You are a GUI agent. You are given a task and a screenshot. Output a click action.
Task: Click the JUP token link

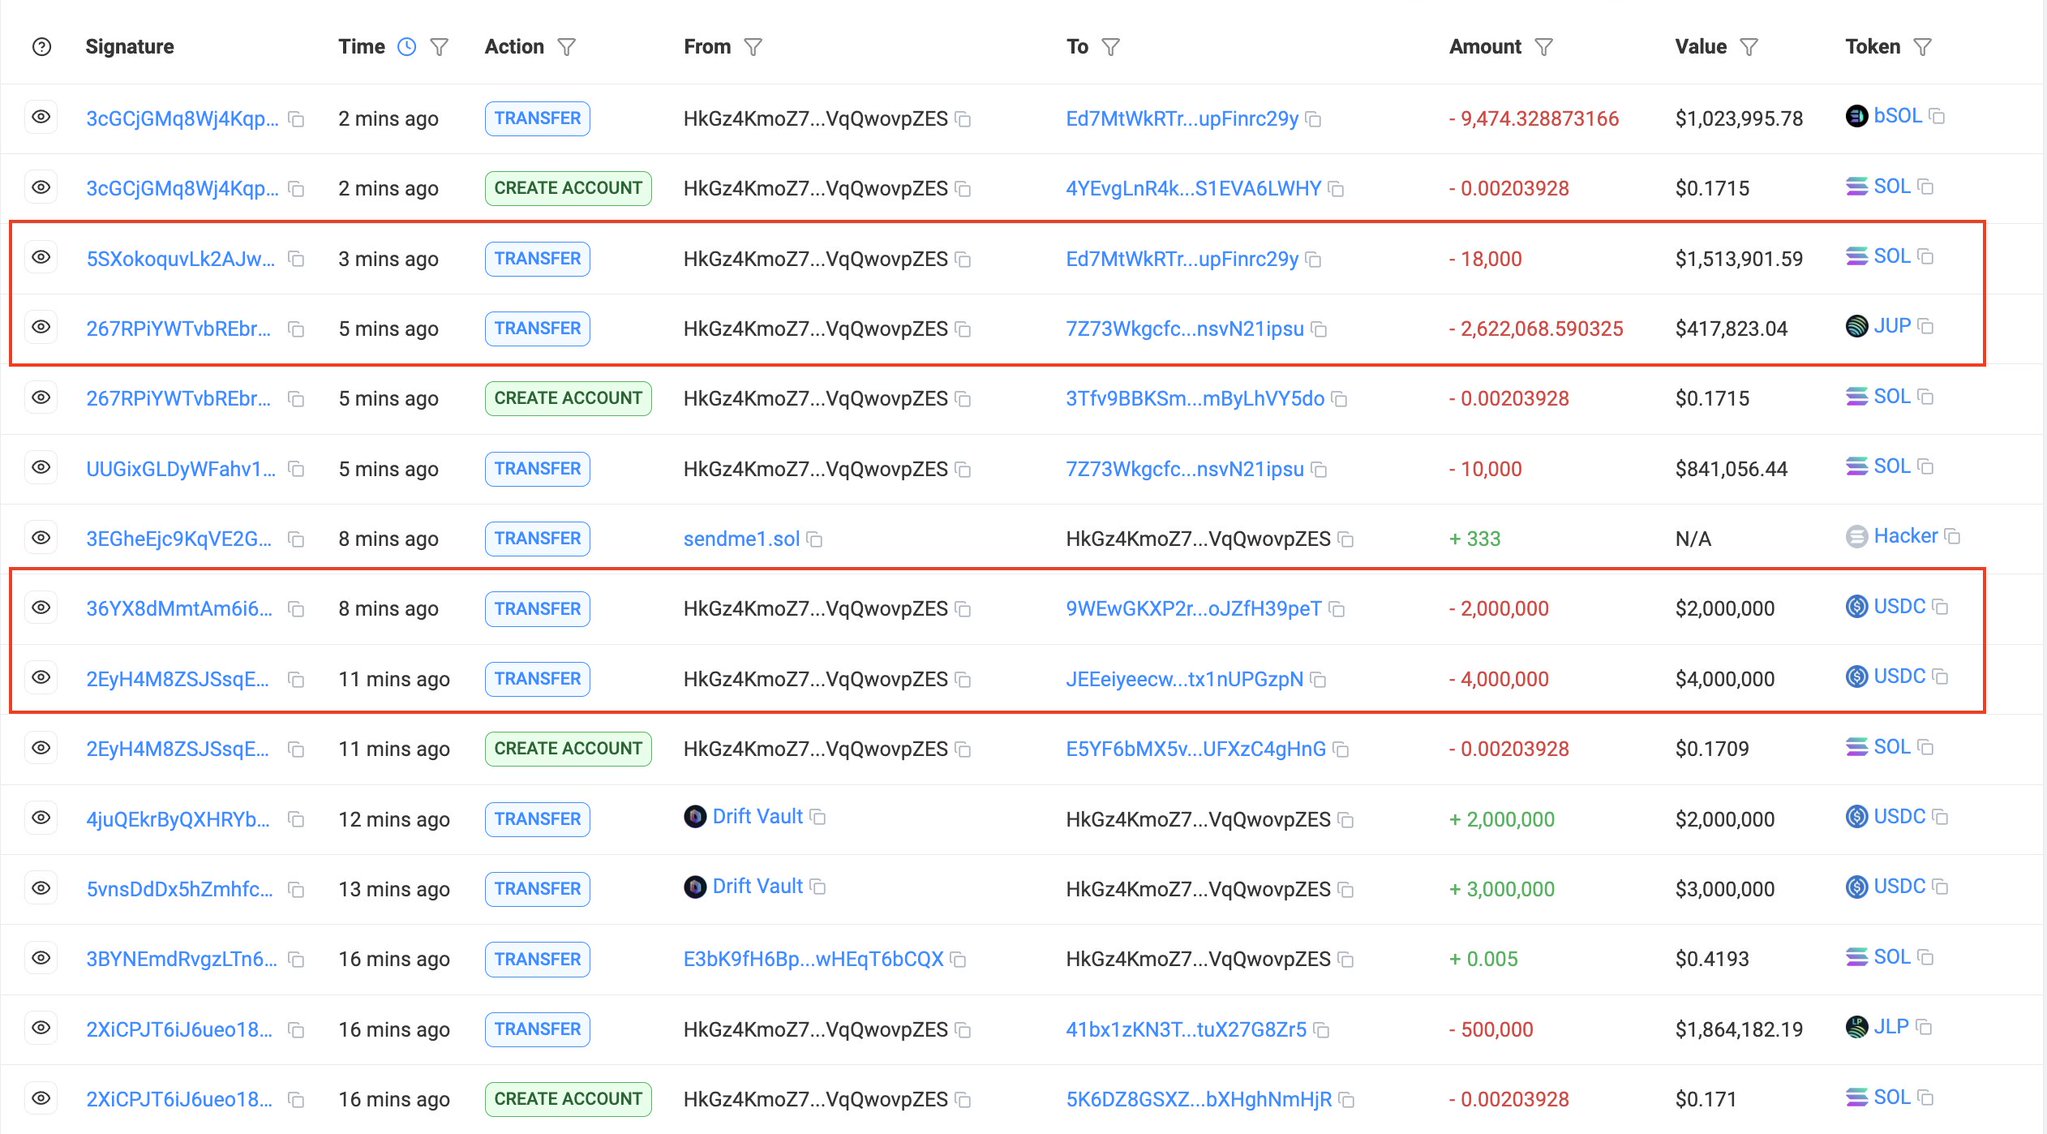tap(1892, 326)
